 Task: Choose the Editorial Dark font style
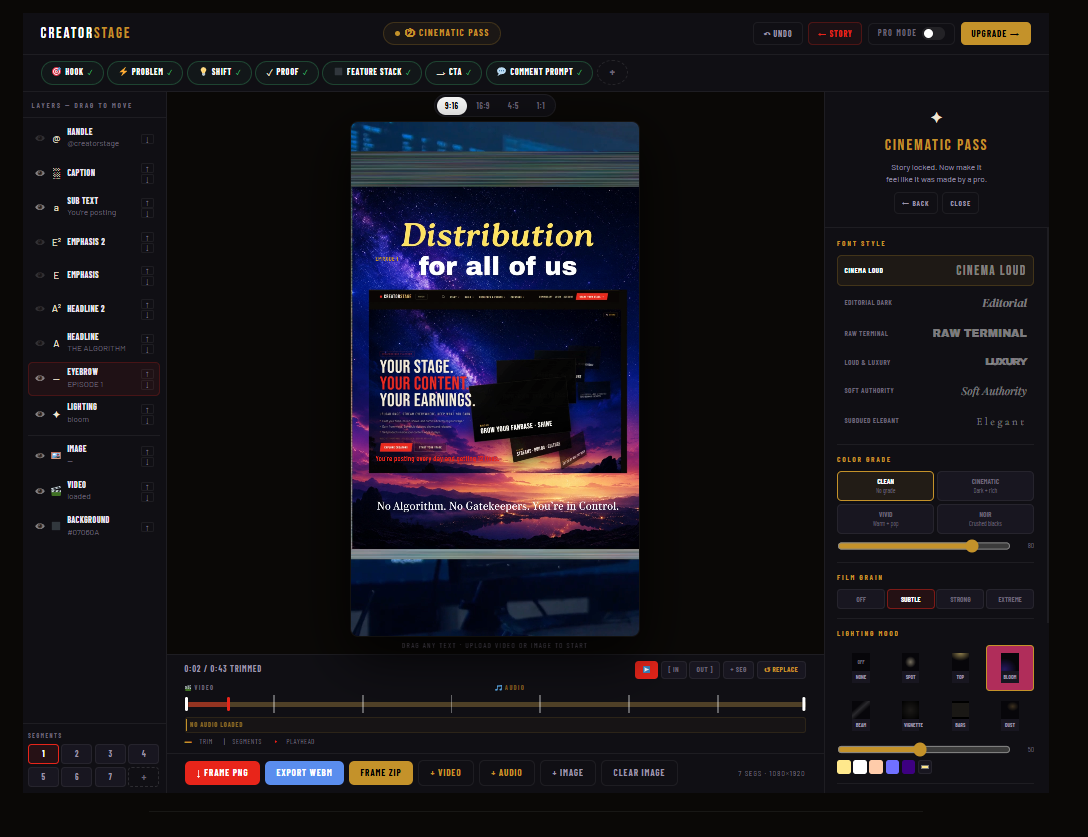coord(935,303)
